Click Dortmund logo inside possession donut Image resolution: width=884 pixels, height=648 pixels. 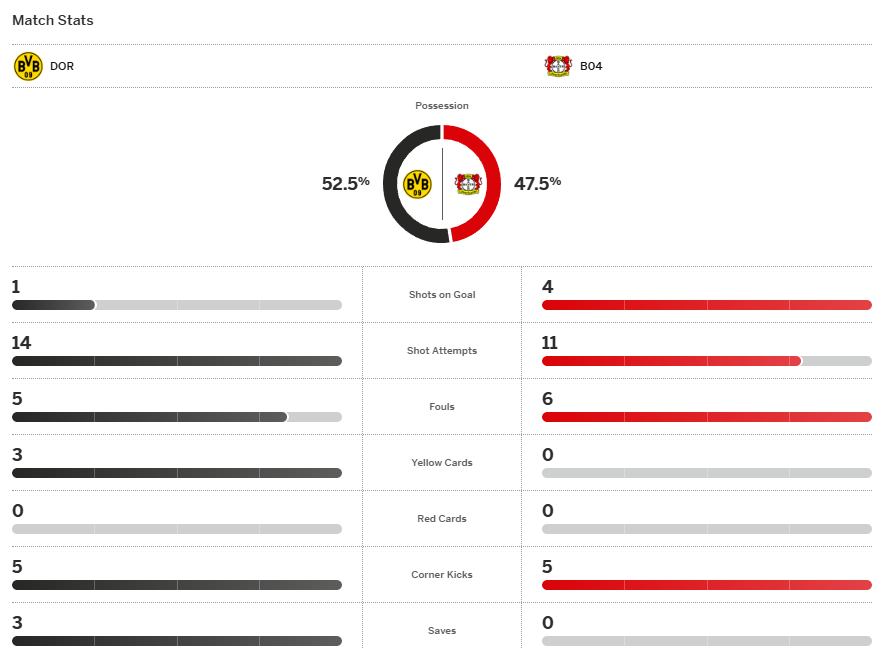click(417, 184)
